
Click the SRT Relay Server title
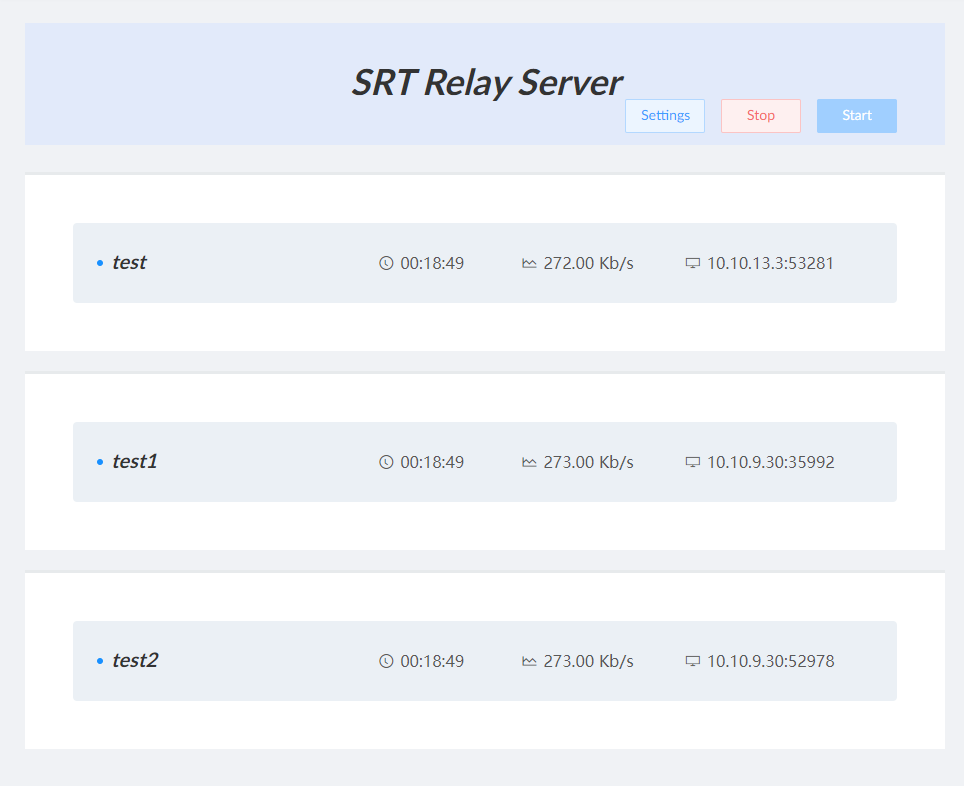point(487,83)
